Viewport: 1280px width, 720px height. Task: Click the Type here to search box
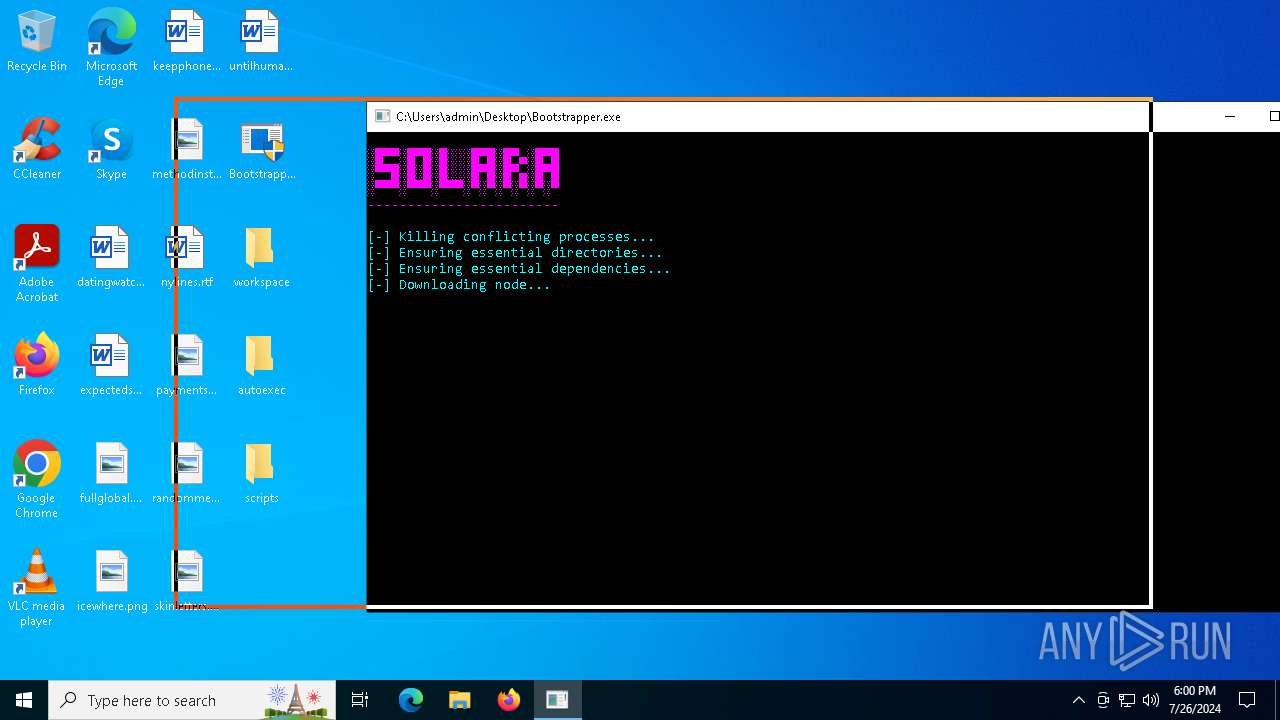click(192, 700)
